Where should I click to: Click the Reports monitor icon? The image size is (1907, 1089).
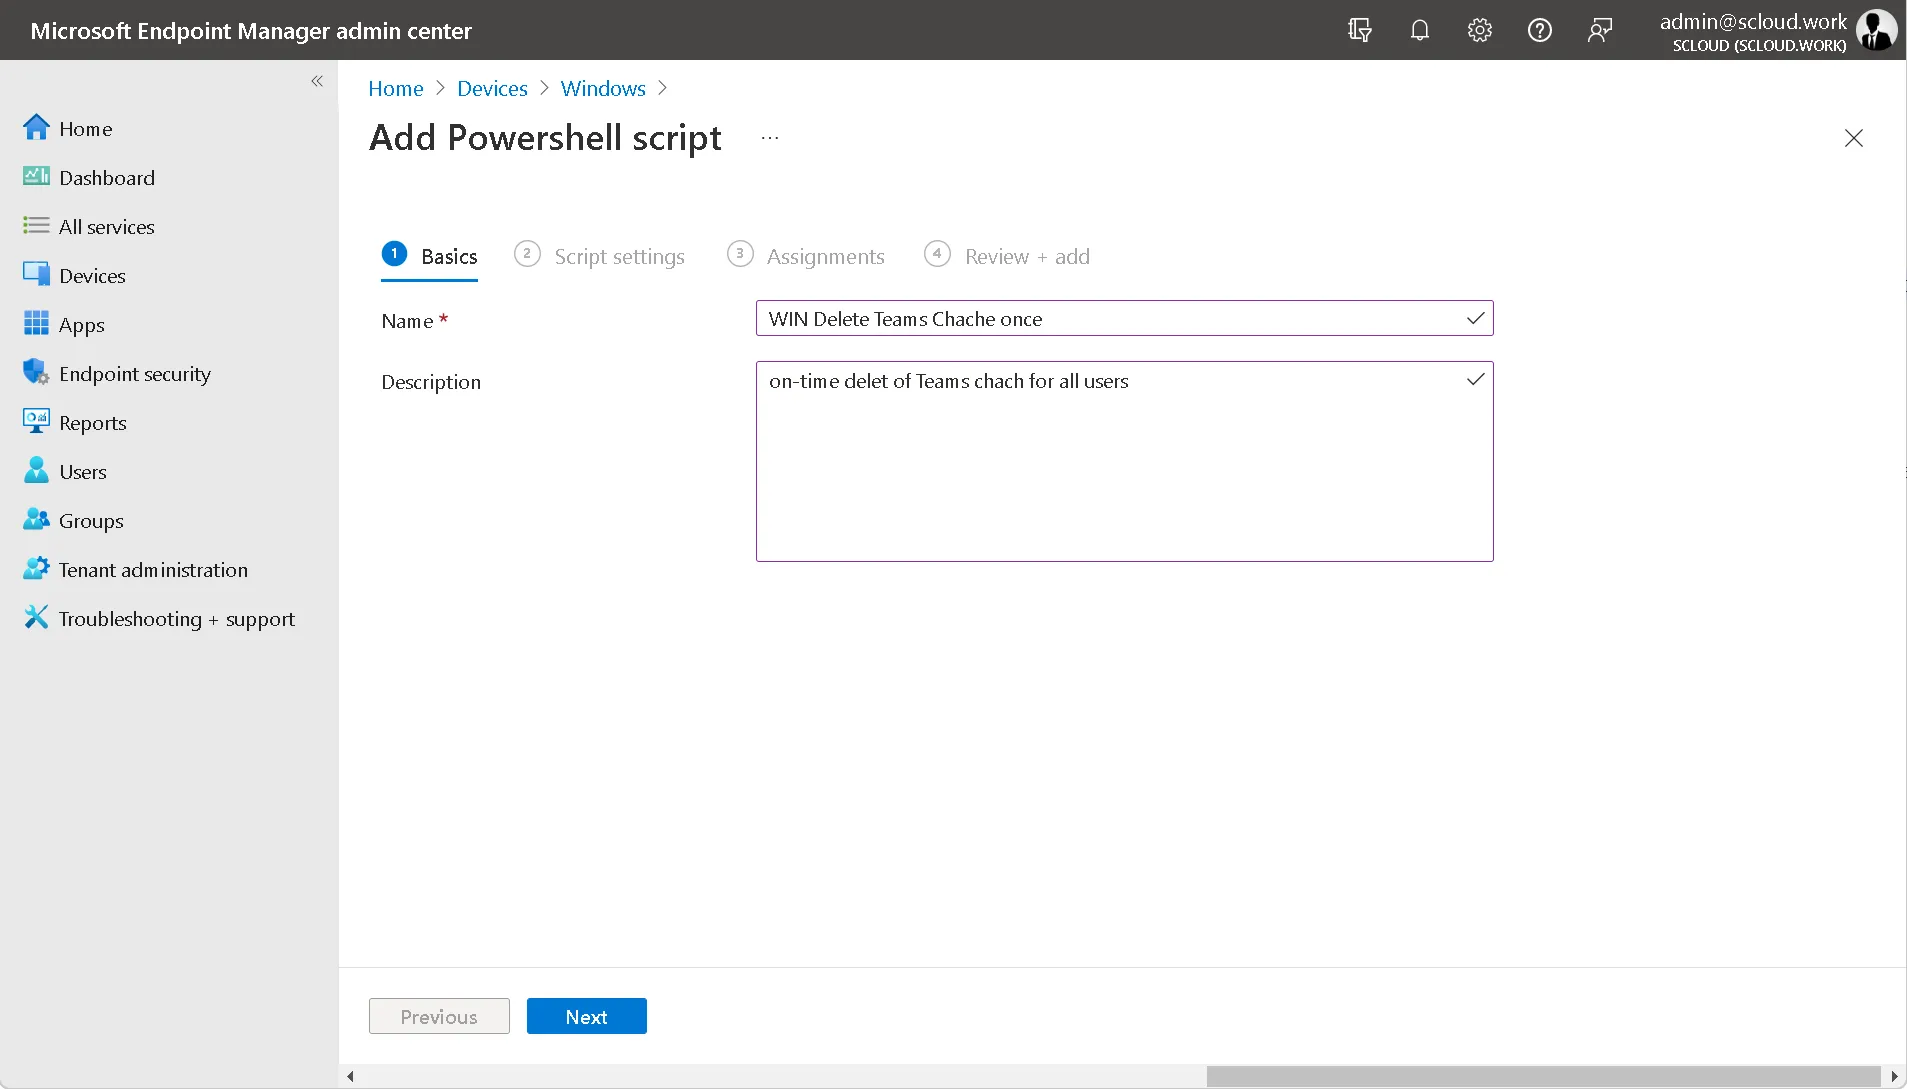[x=36, y=421]
